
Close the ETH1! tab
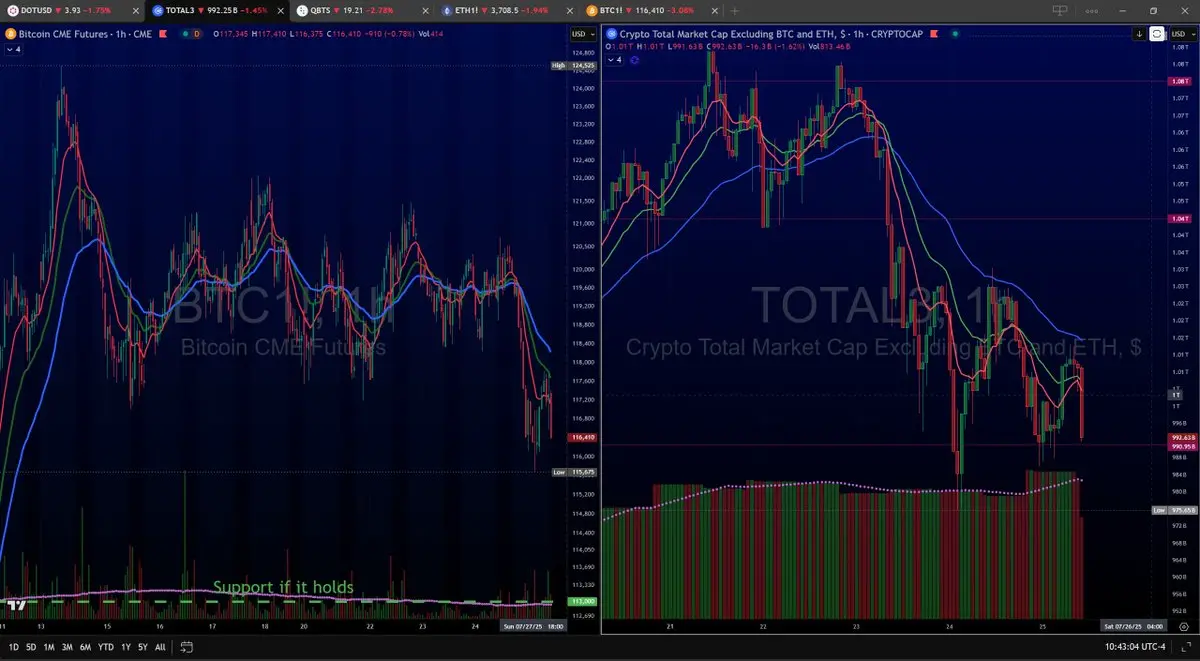(569, 10)
